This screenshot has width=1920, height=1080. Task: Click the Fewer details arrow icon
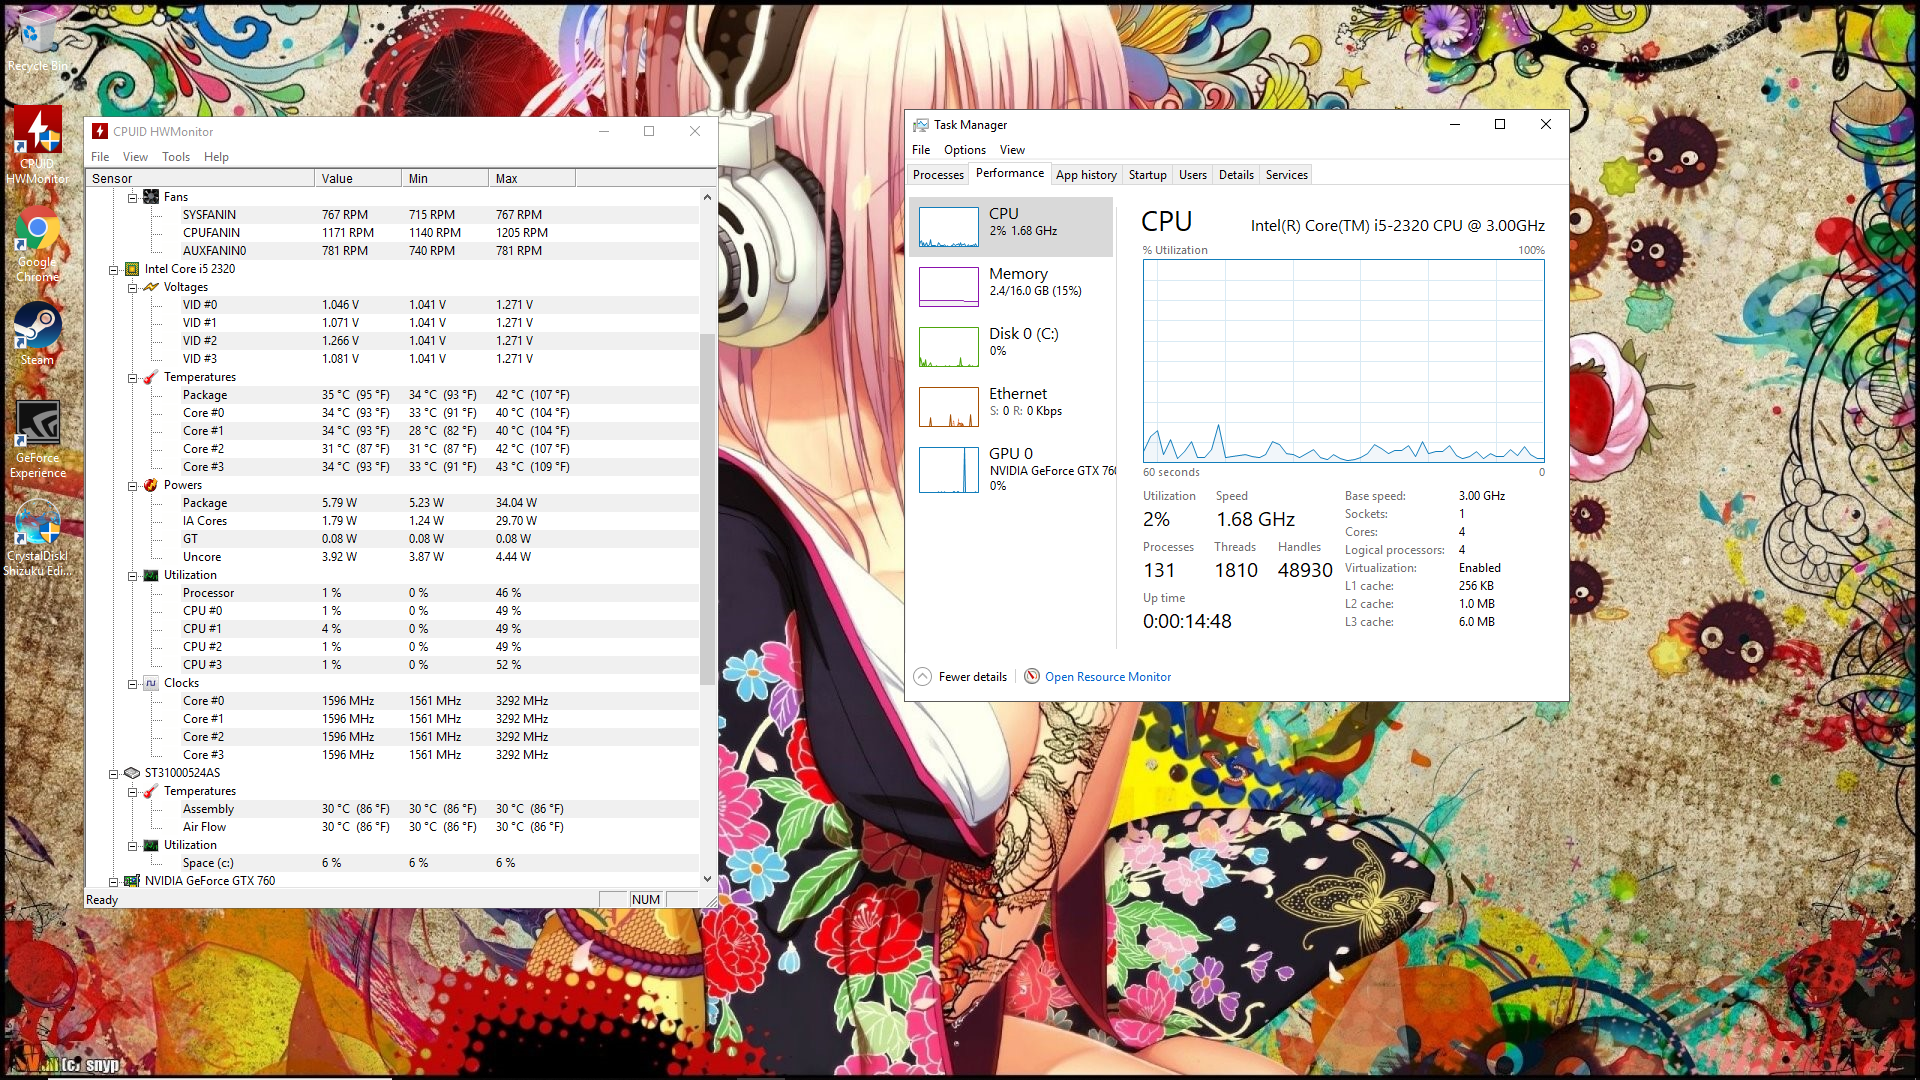922,677
